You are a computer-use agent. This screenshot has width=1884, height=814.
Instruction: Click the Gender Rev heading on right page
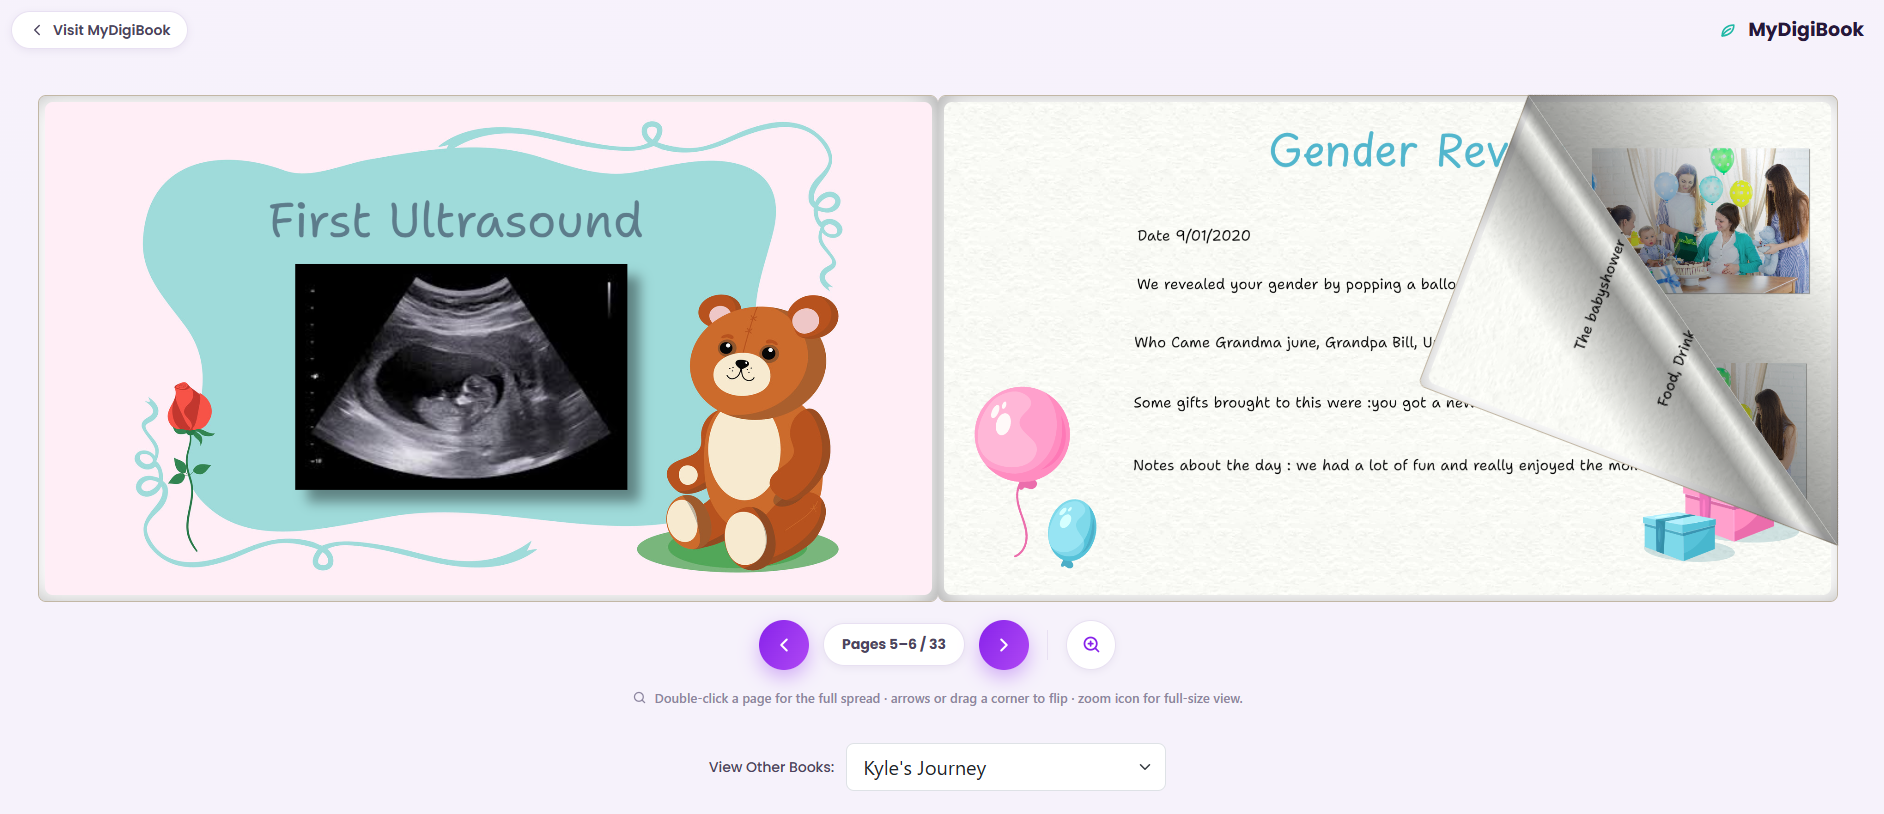1389,151
